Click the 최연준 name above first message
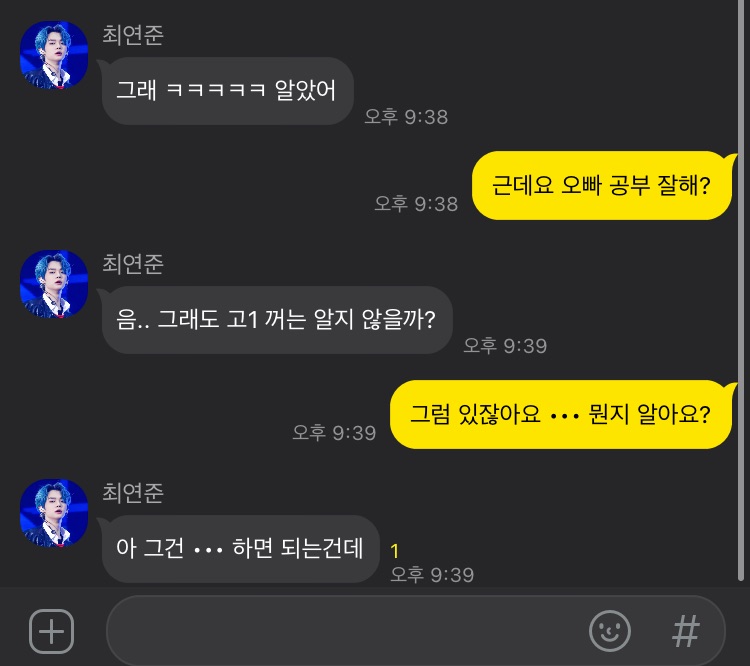This screenshot has width=750, height=666. [133, 35]
